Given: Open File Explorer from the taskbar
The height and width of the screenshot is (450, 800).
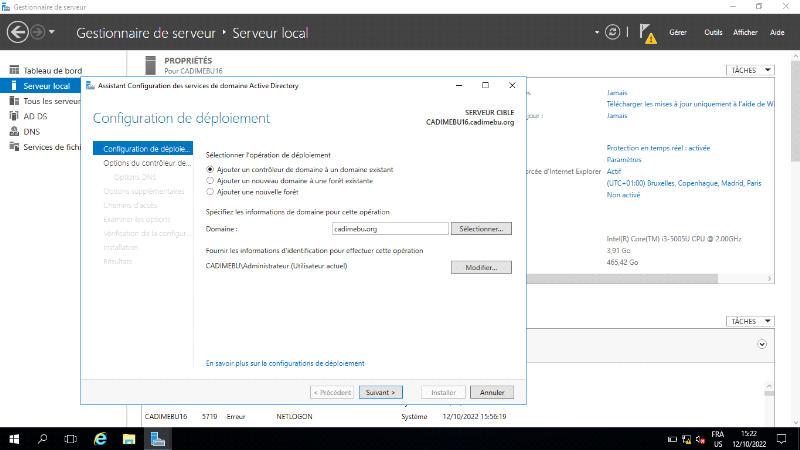Looking at the screenshot, I should (129, 438).
